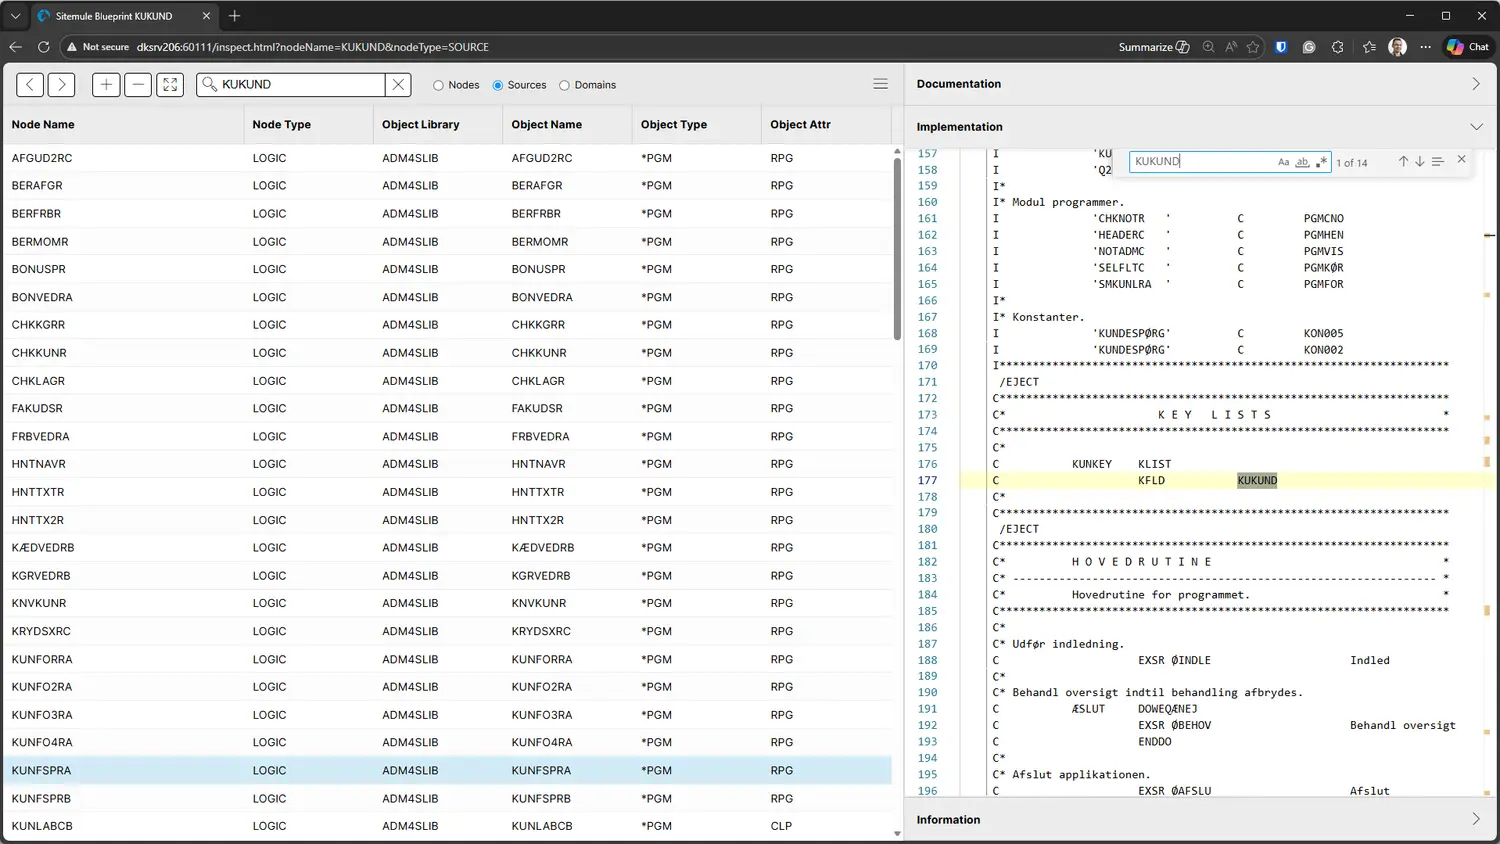Open the Copilot Chat button
Viewport: 1500px width, 844px height.
1468,47
